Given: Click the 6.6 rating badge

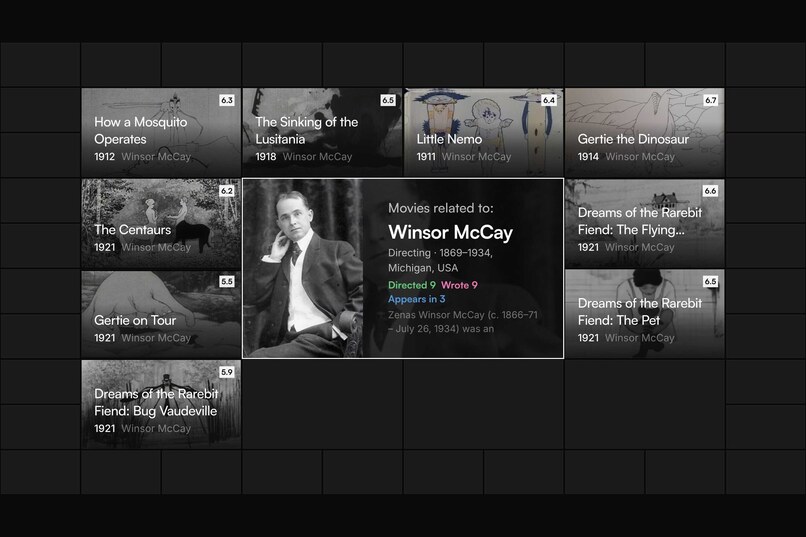Looking at the screenshot, I should click(x=710, y=191).
